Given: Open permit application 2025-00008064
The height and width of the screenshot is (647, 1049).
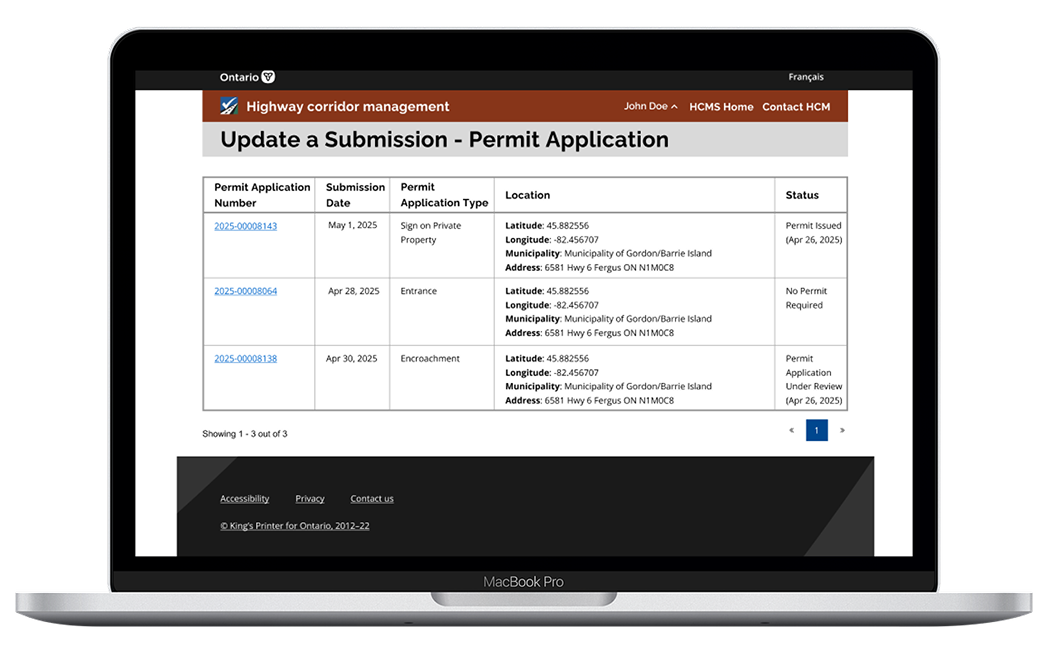Looking at the screenshot, I should click(x=246, y=291).
